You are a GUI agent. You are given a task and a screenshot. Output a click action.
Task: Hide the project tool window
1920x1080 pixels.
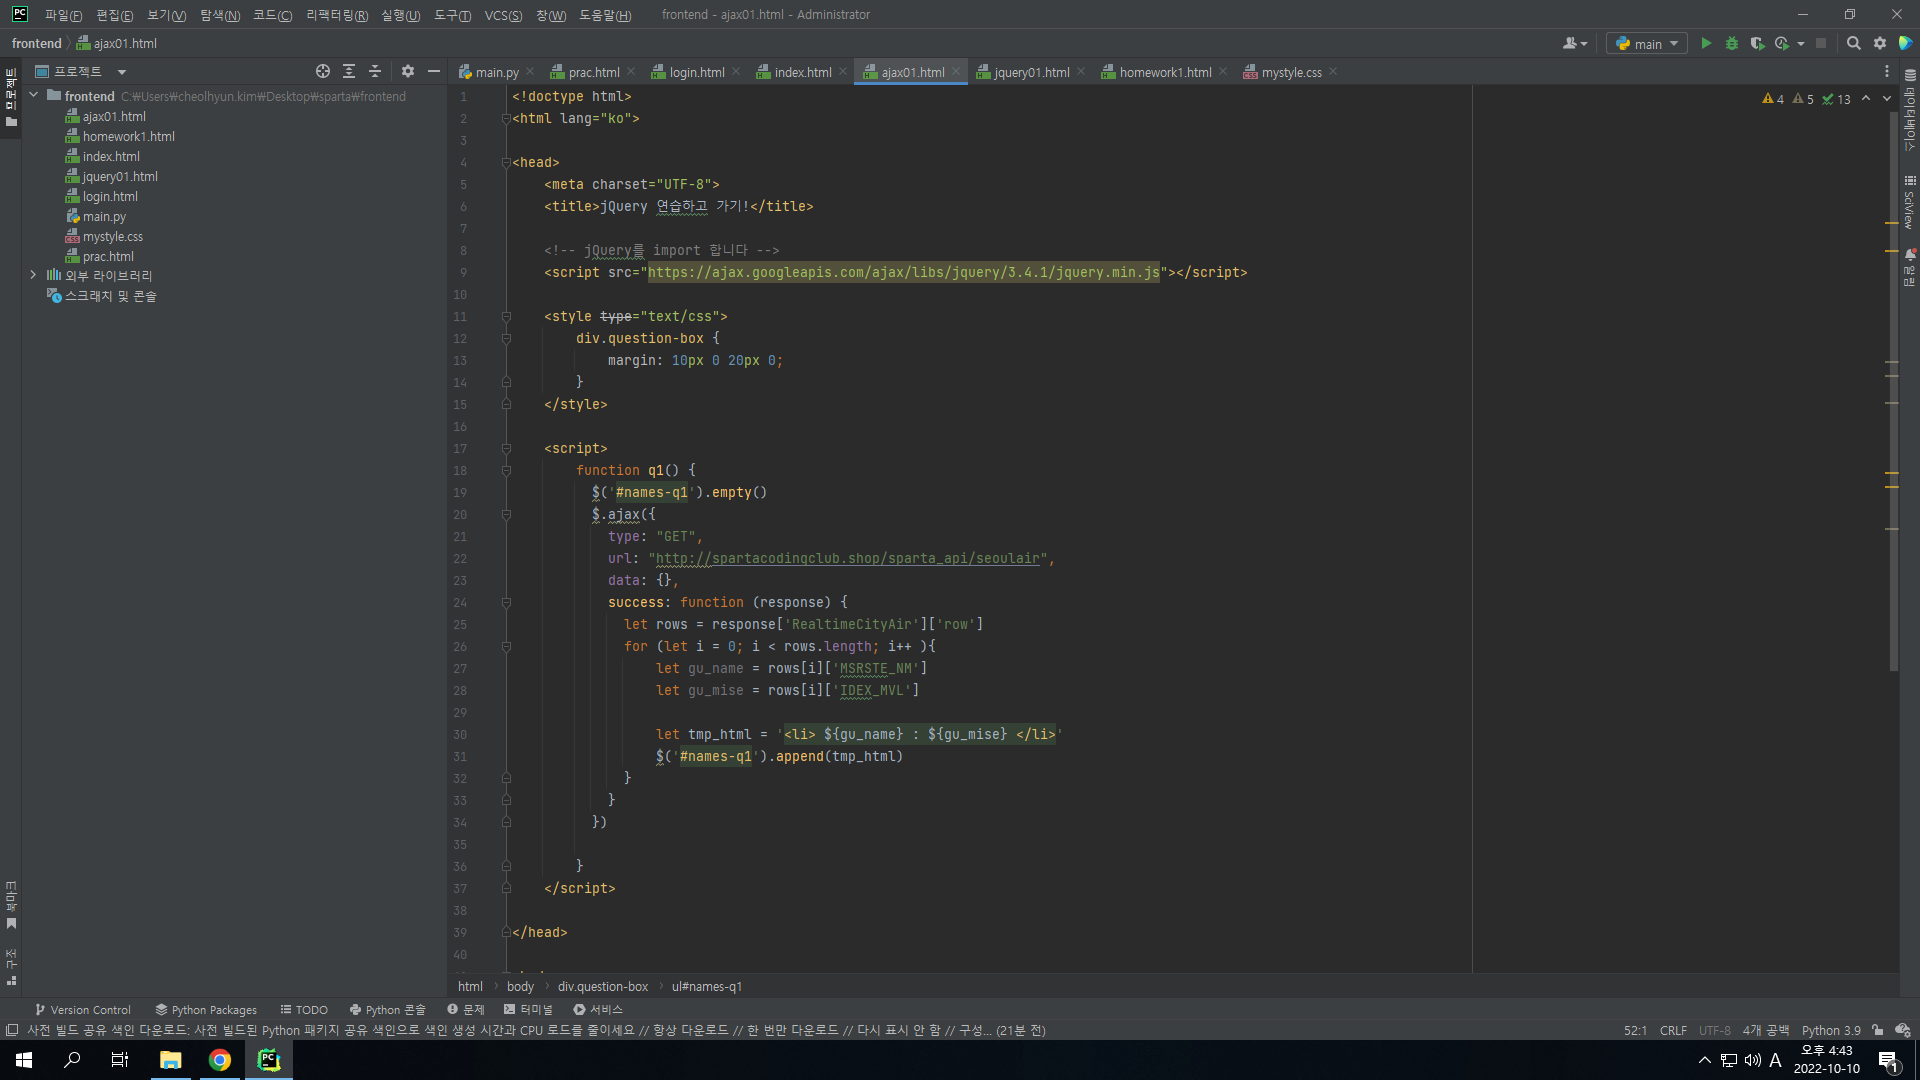tap(434, 71)
